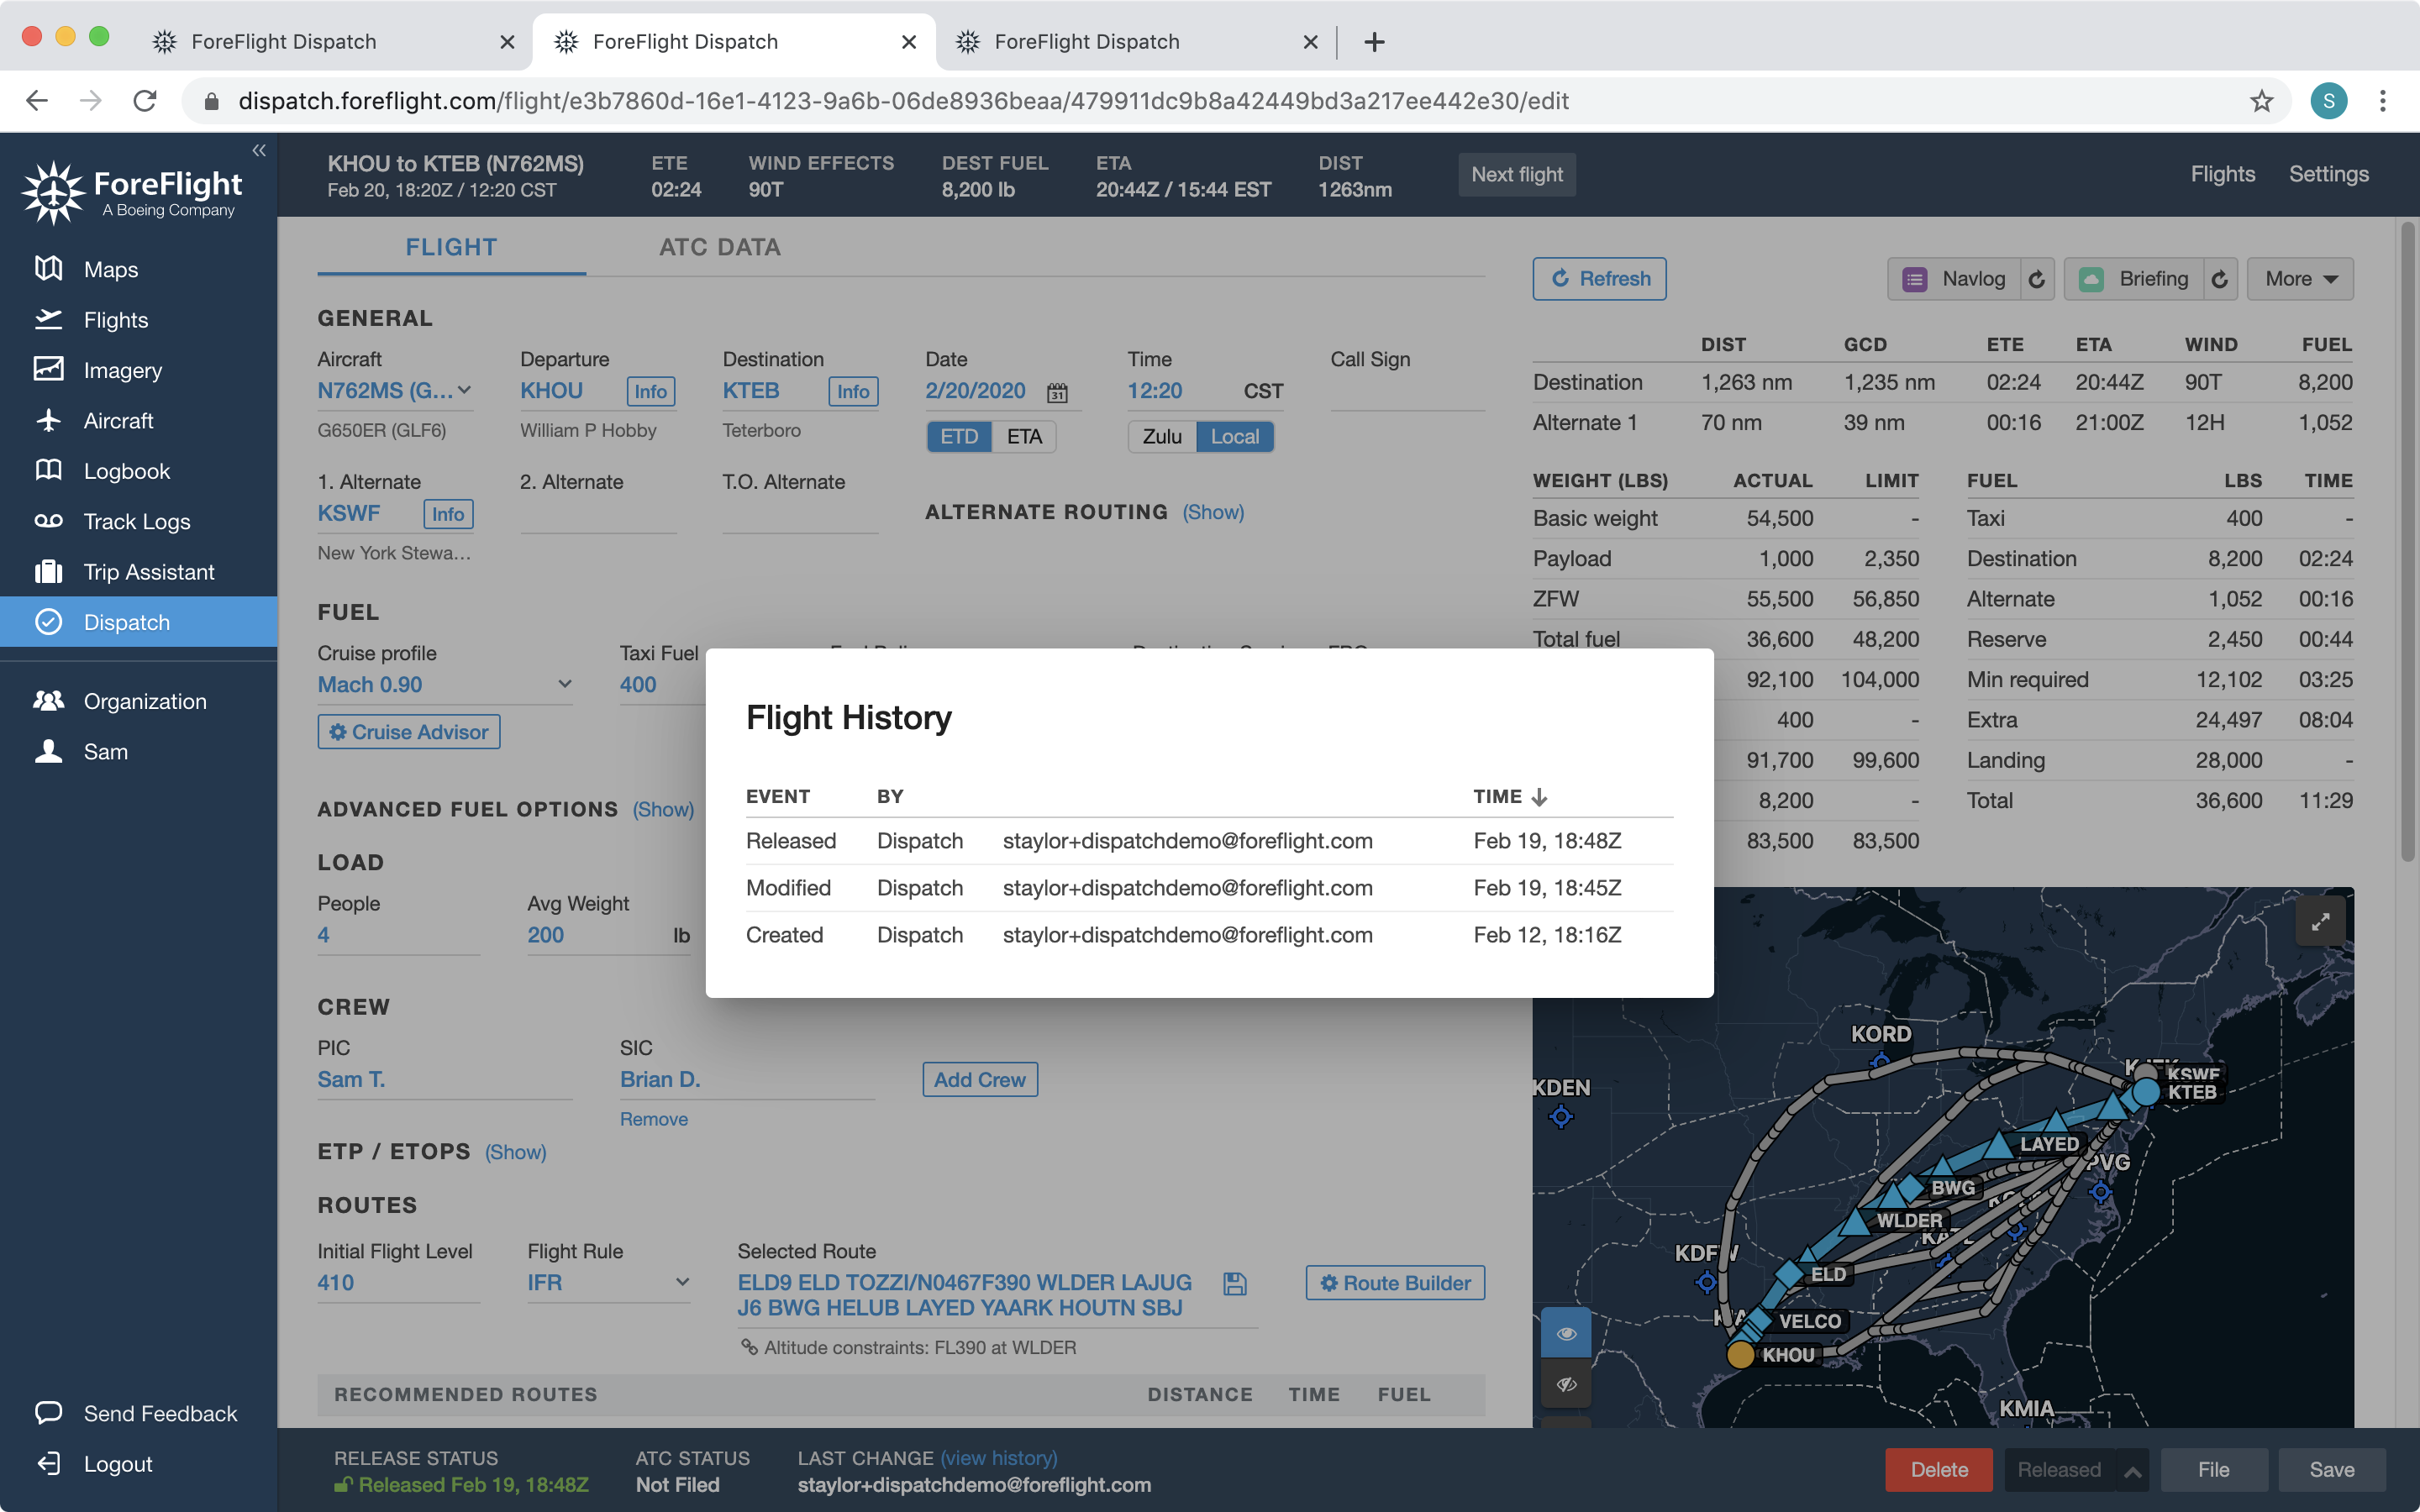Select ETA time mode
This screenshot has height=1512, width=2420.
click(1024, 436)
